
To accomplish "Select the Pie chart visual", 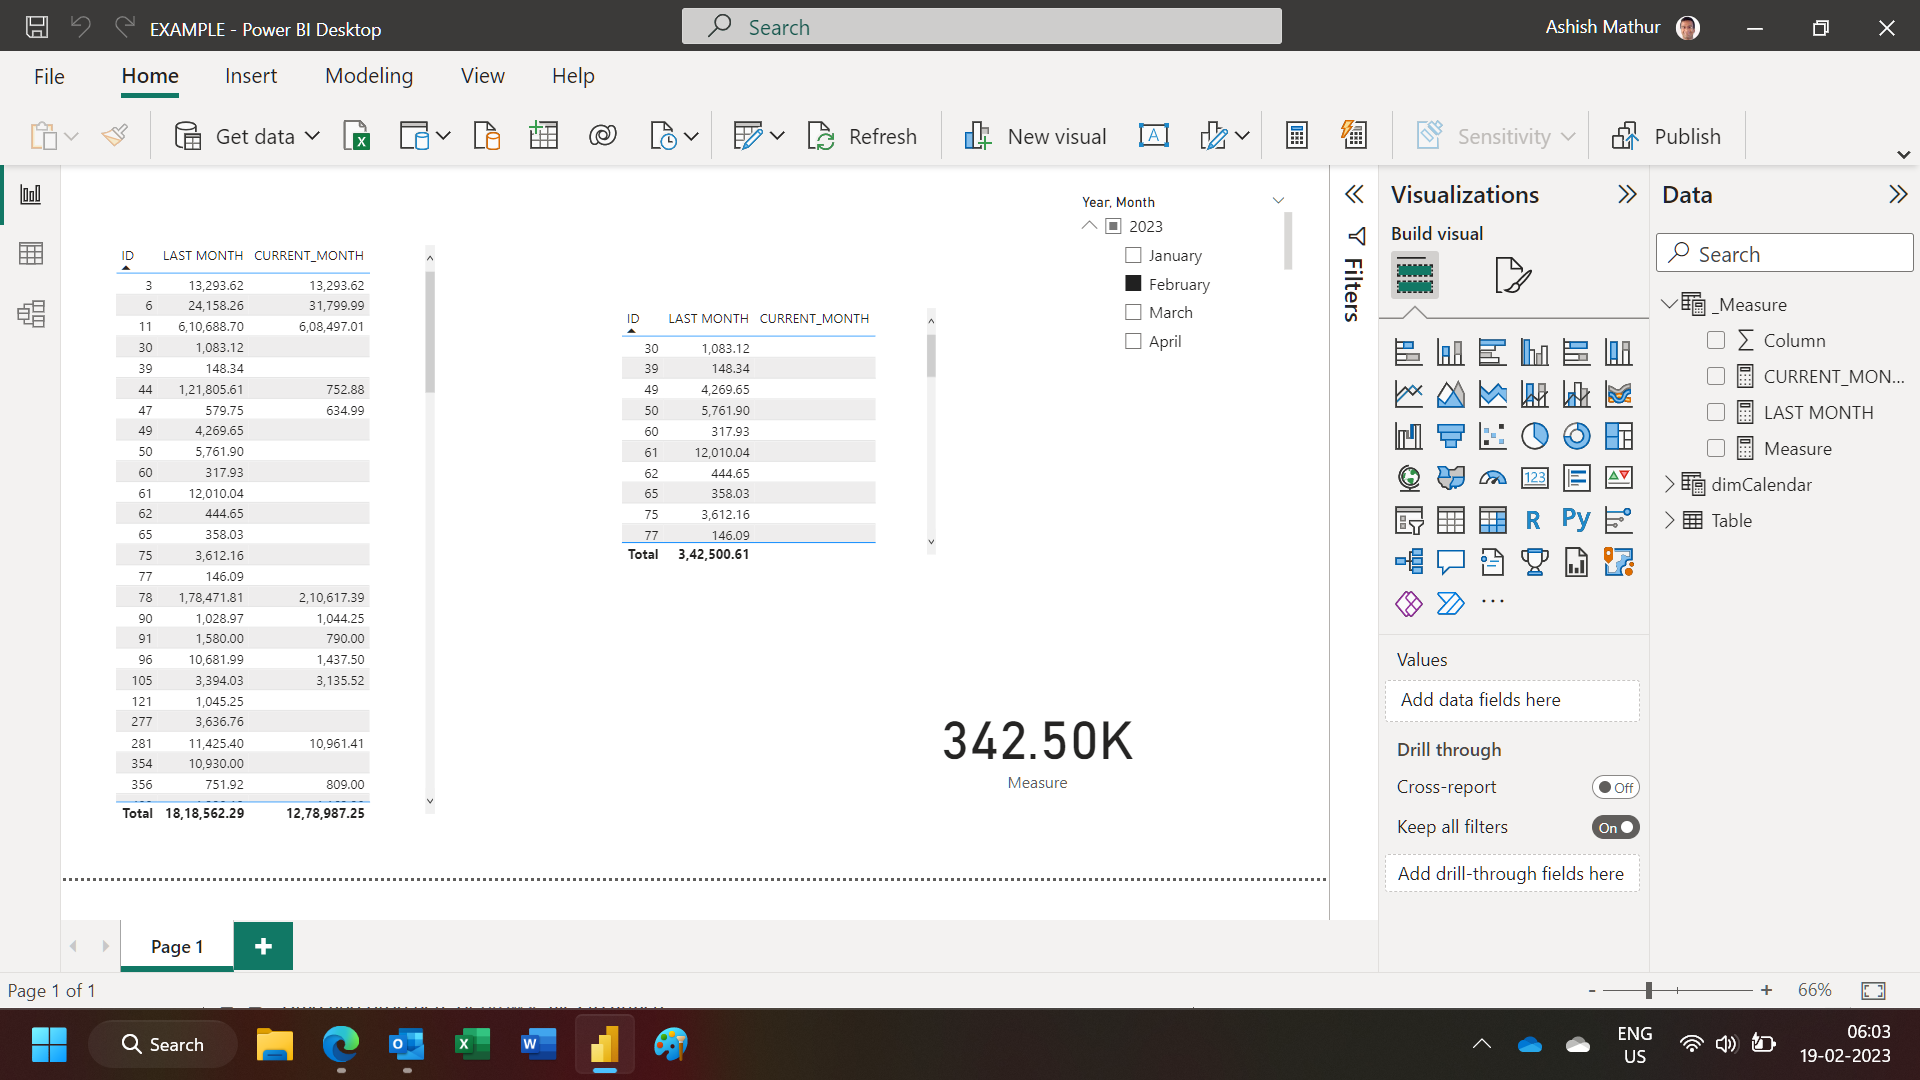I will [1534, 436].
